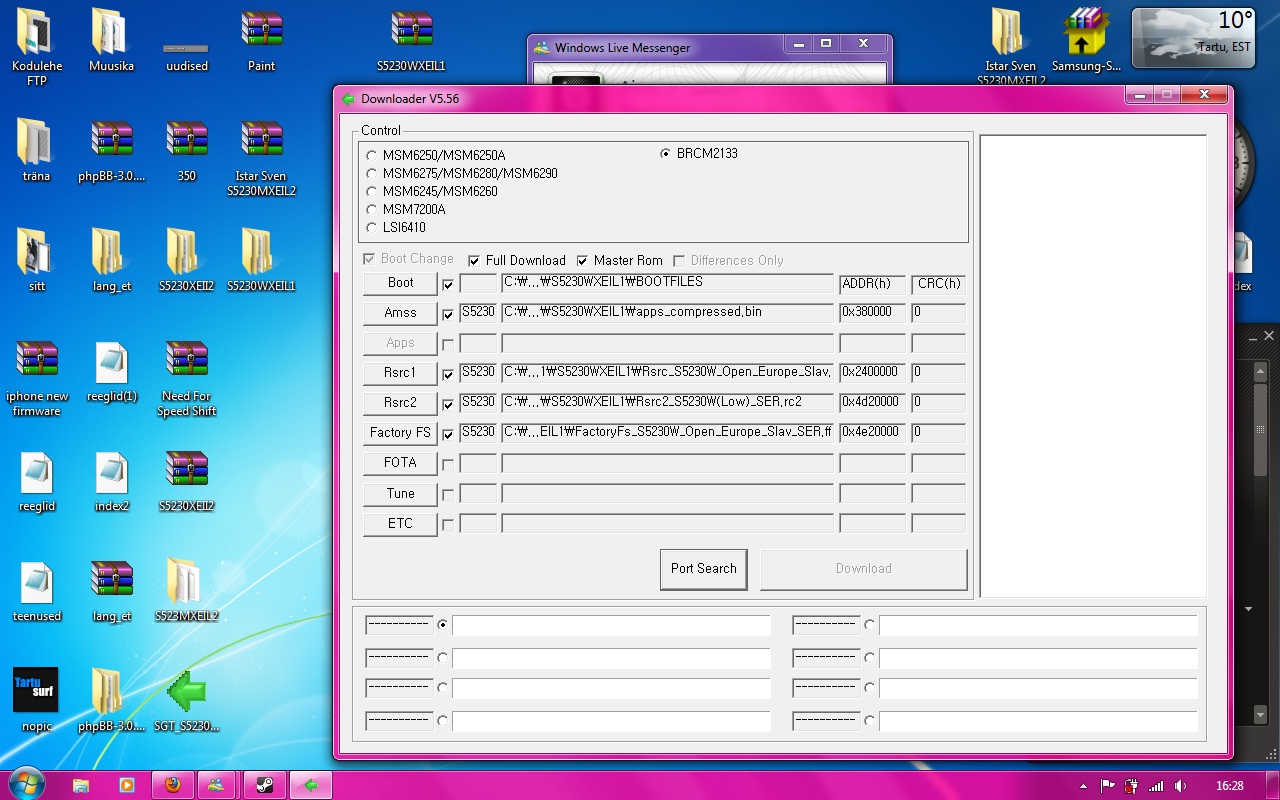Click the network signal tray icon
The width and height of the screenshot is (1280, 800).
[x=1156, y=786]
